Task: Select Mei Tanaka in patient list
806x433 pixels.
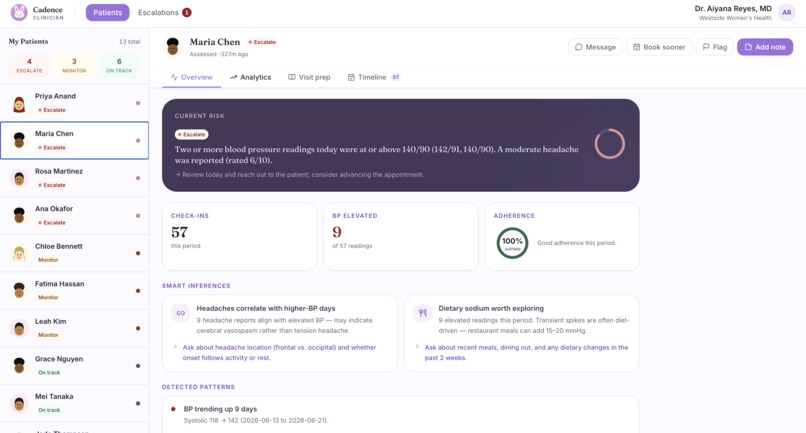Action: (75, 403)
